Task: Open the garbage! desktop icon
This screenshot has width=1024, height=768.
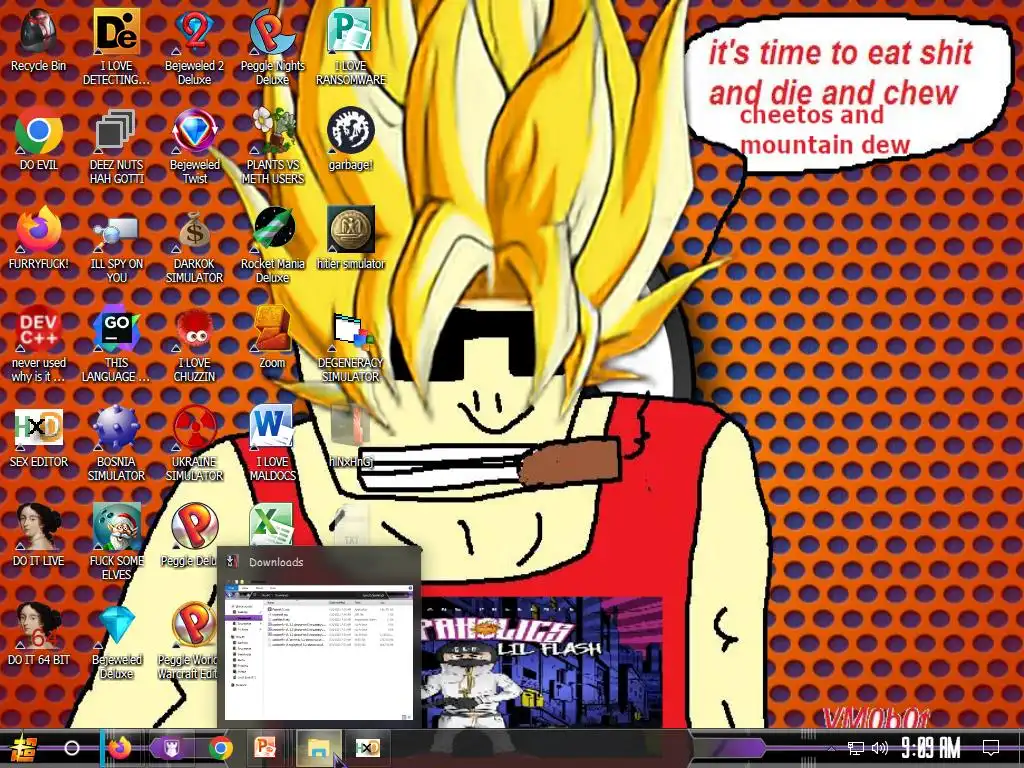Action: click(351, 139)
